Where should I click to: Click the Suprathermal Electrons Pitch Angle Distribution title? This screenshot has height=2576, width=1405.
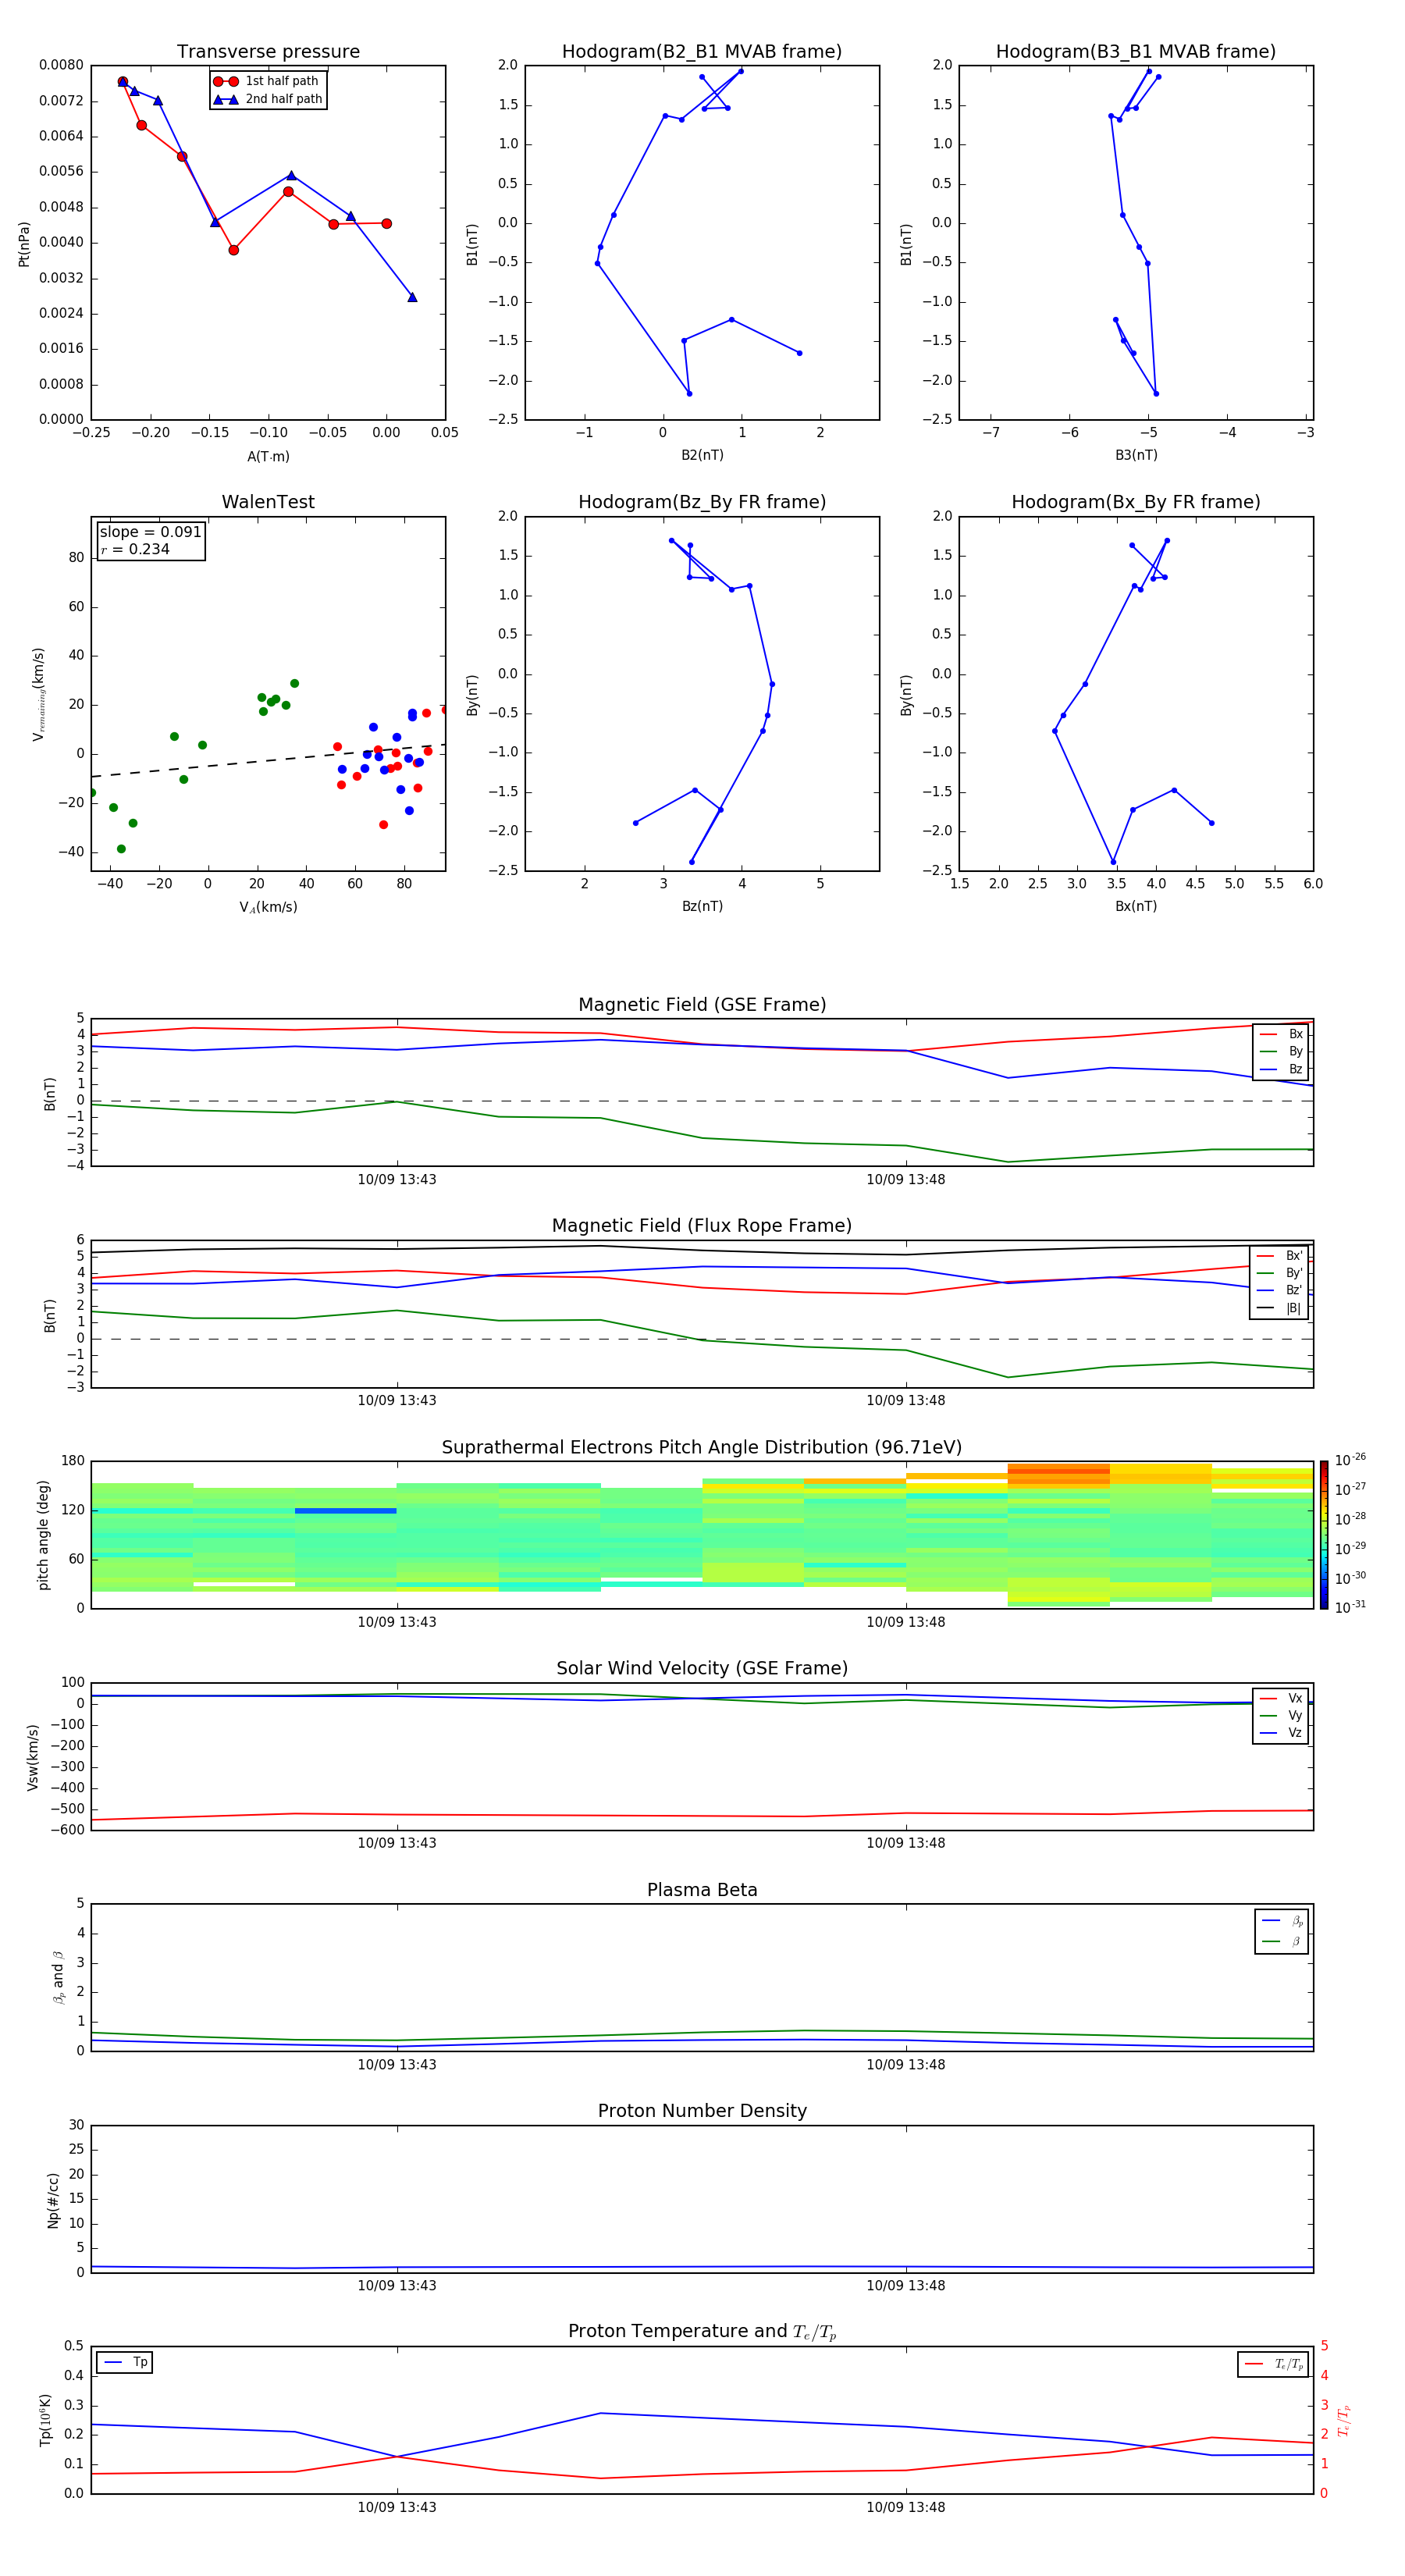coord(701,1447)
